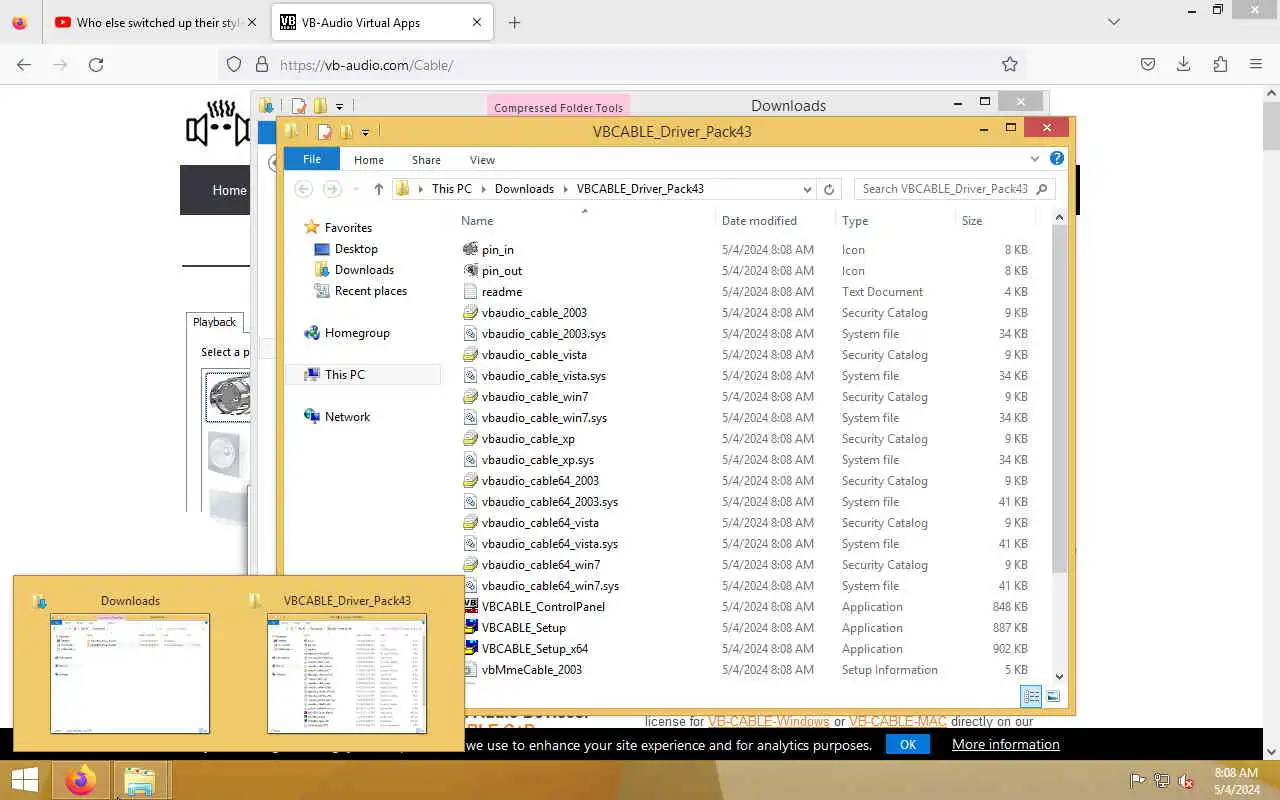The width and height of the screenshot is (1280, 800).
Task: Select Homegroup in navigation pane
Action: point(357,333)
